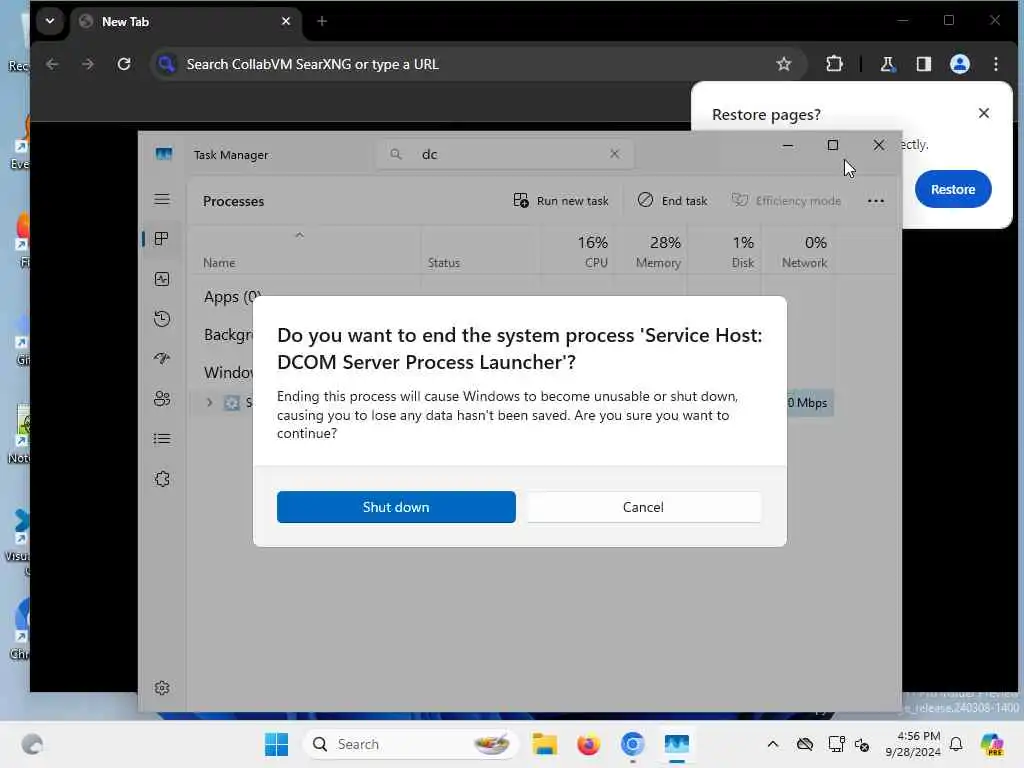1024x768 pixels.
Task: Open Chrome Labs flask icon
Action: [887, 64]
